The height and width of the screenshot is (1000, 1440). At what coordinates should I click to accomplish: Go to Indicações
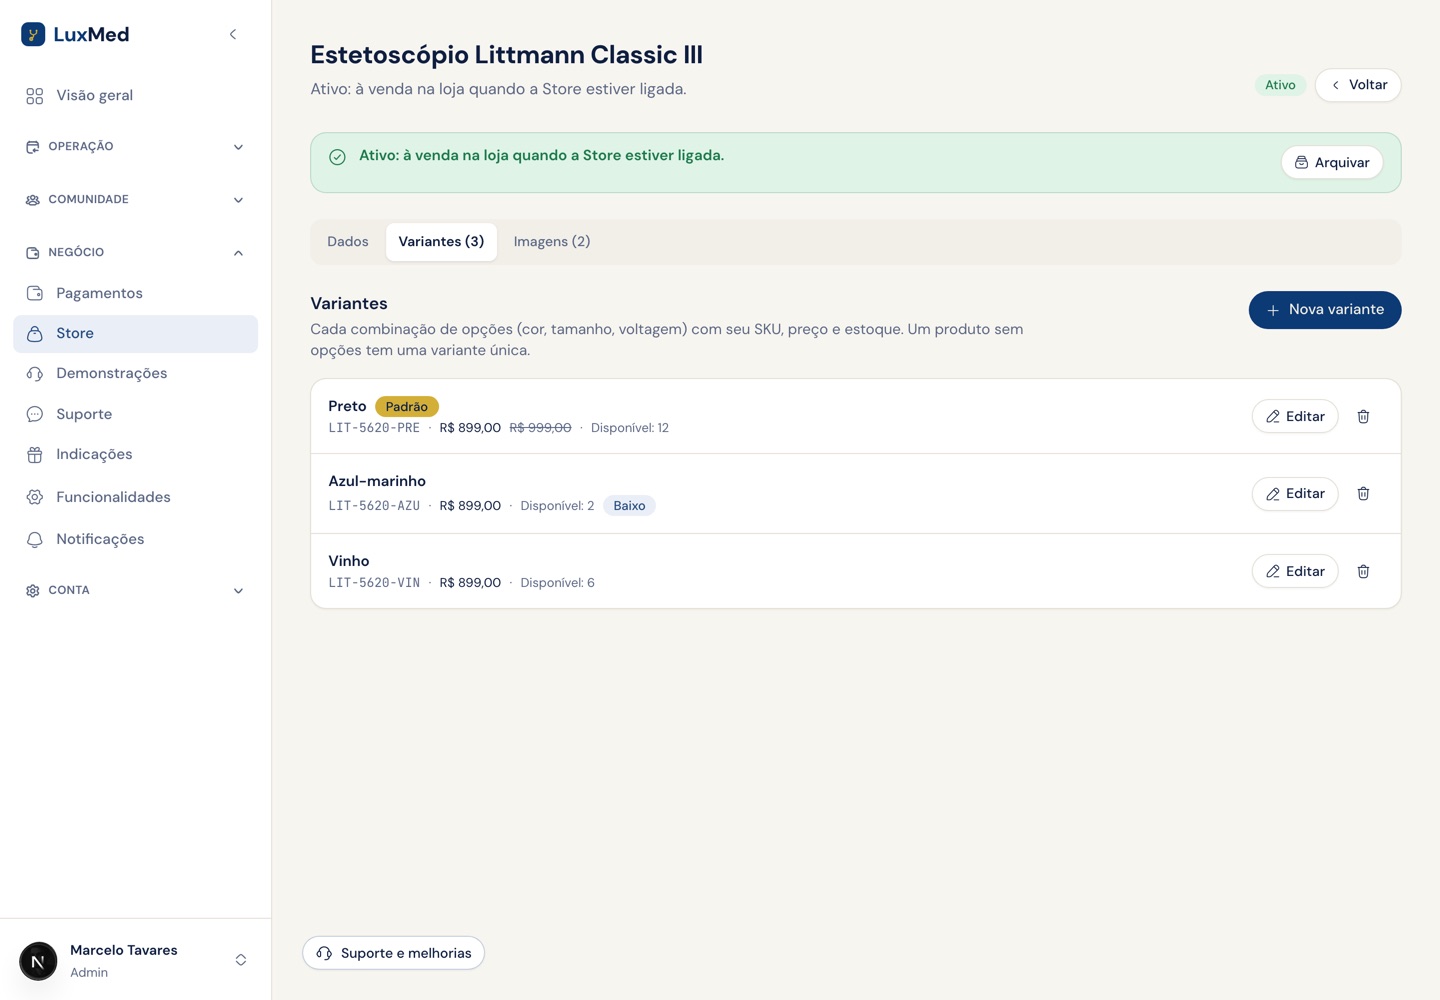[136, 455]
